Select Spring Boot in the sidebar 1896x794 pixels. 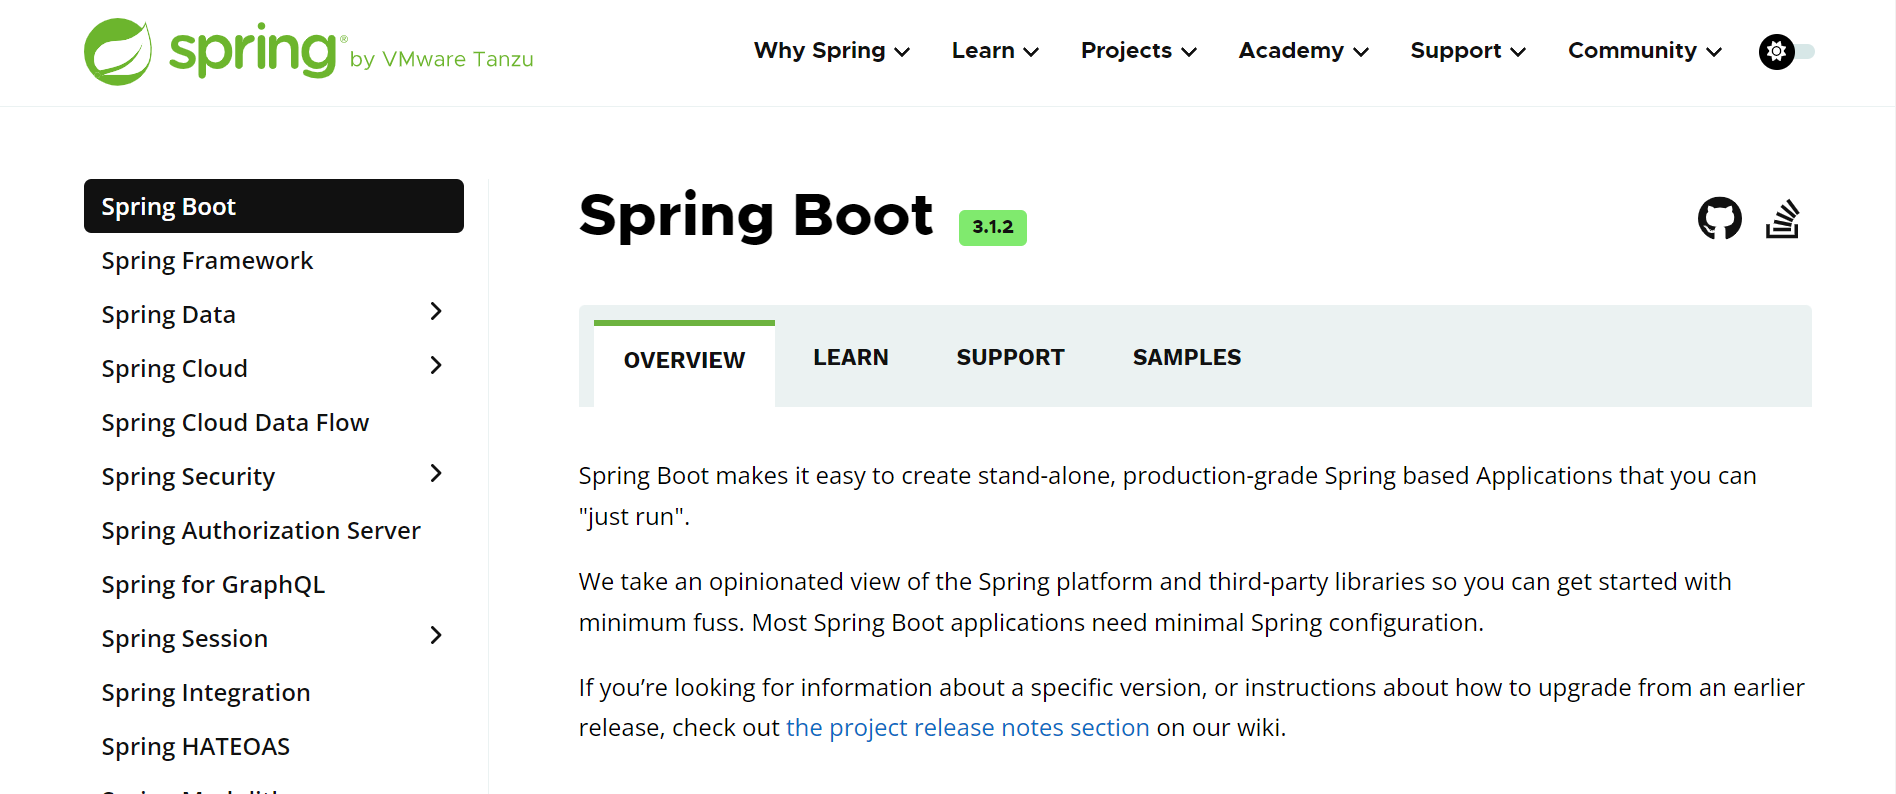coord(274,206)
